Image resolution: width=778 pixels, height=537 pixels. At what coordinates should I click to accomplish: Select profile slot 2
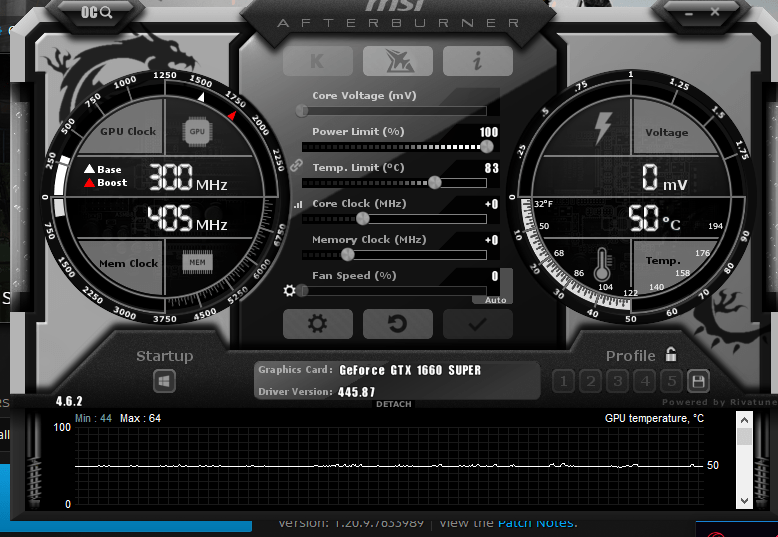click(x=590, y=381)
